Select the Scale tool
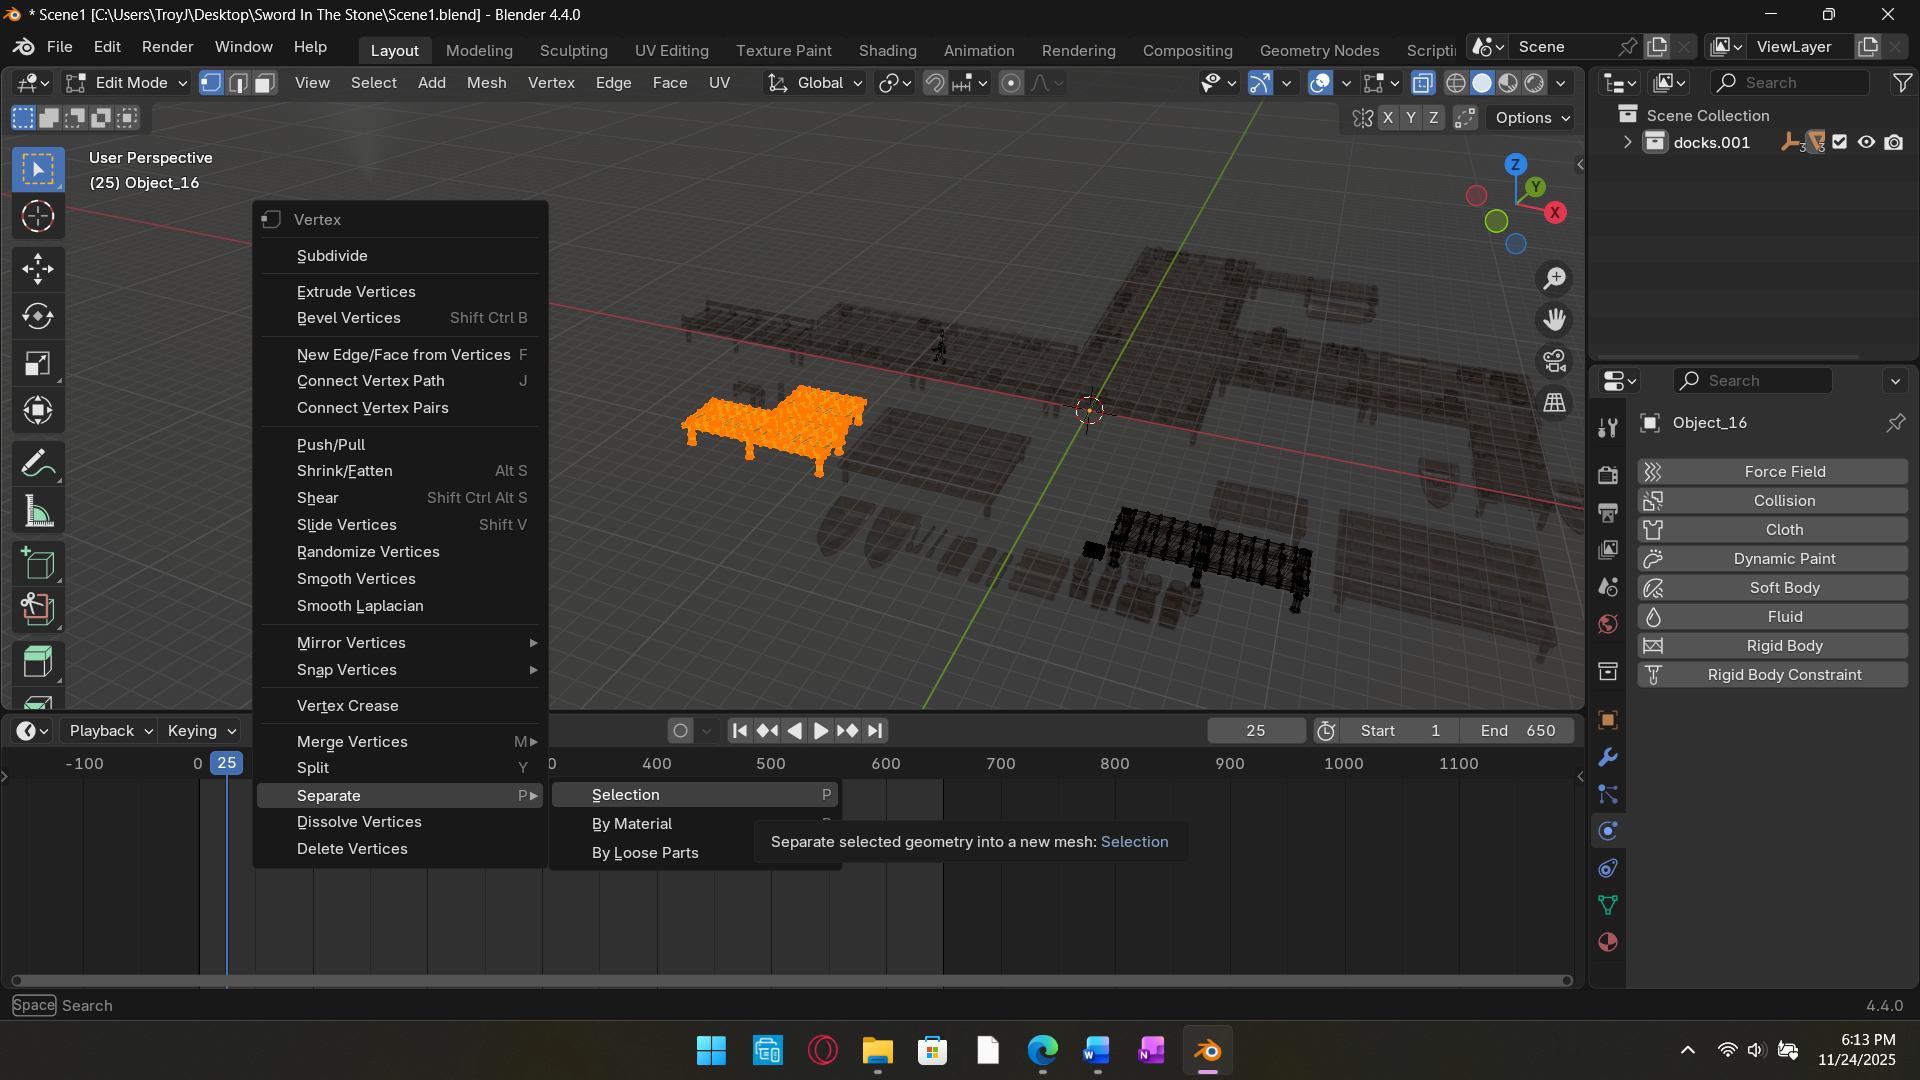Viewport: 1920px width, 1080px height. (38, 364)
